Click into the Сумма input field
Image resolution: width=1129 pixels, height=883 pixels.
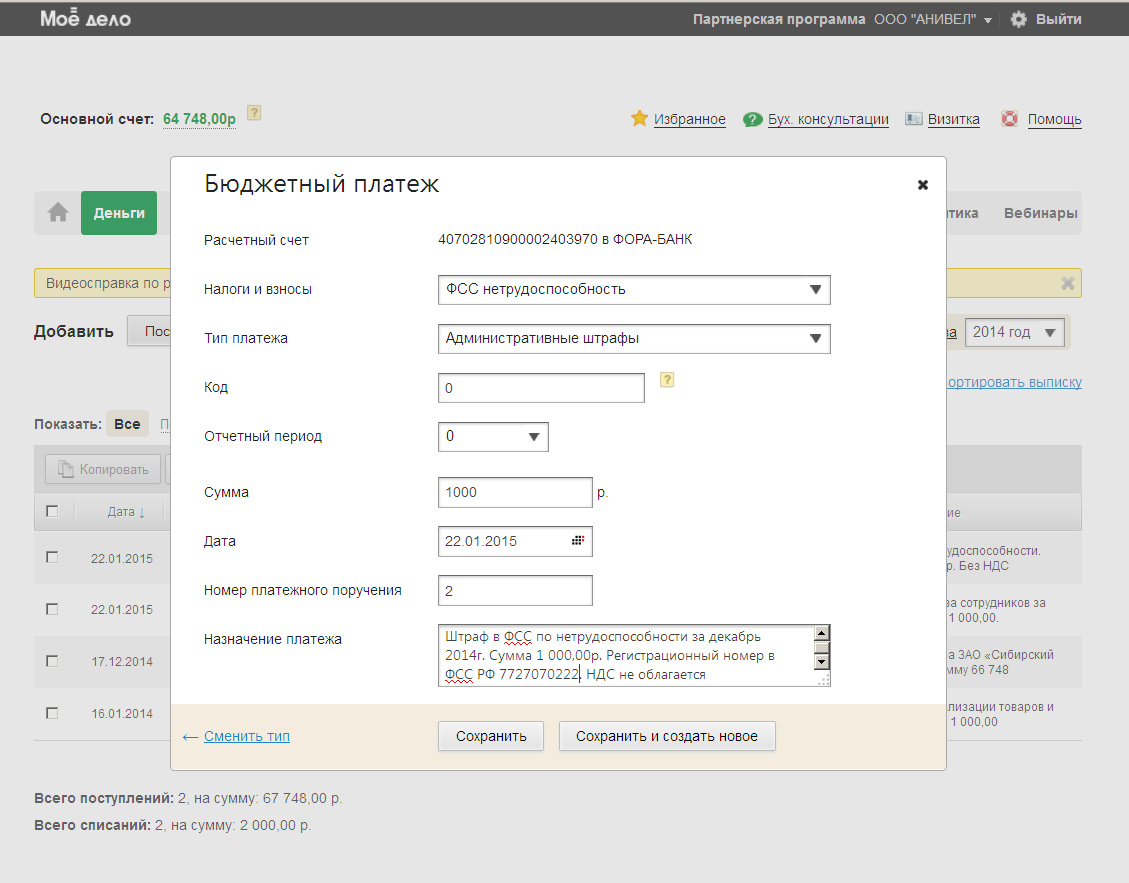[x=515, y=493]
